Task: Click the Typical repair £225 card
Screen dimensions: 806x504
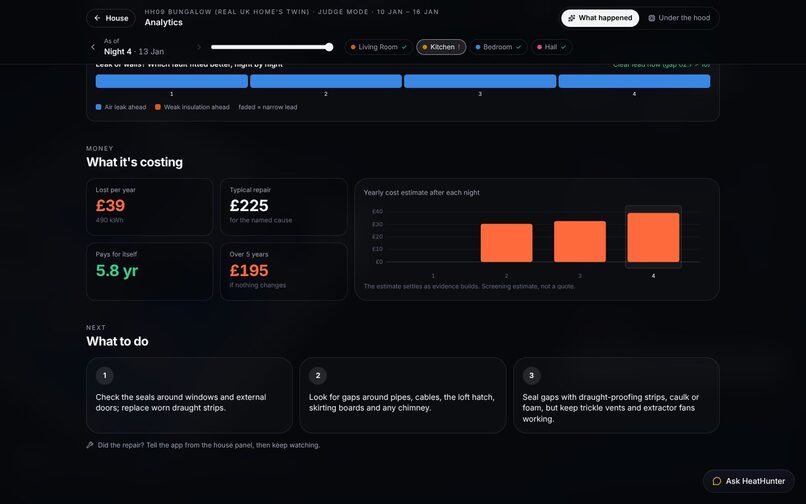Action: pyautogui.click(x=284, y=207)
